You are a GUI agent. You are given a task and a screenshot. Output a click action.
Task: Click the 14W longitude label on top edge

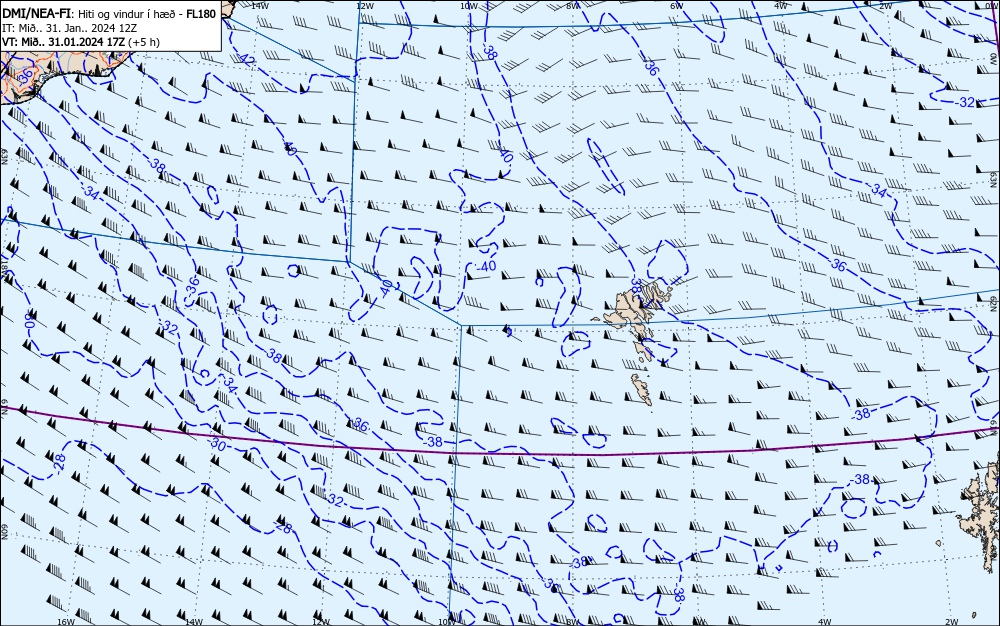[259, 6]
